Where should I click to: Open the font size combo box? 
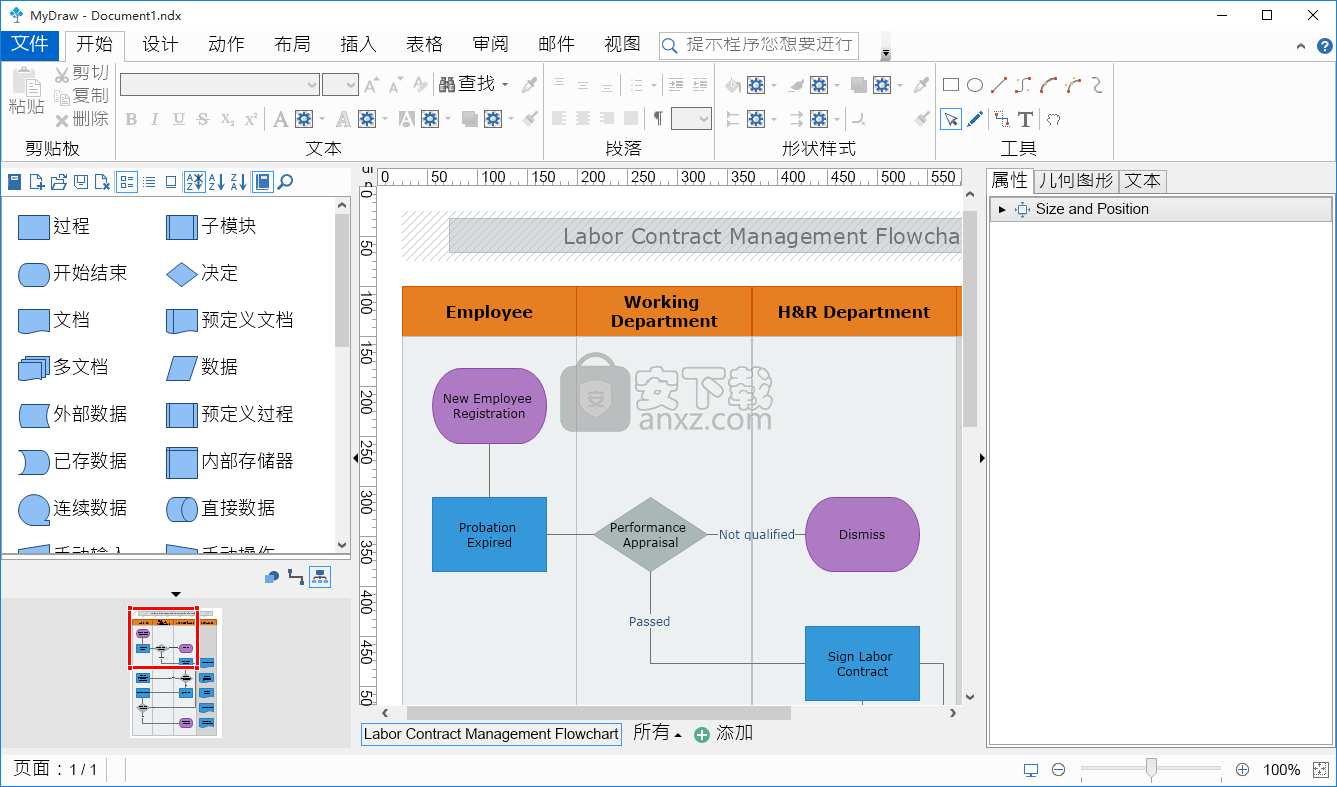(340, 85)
